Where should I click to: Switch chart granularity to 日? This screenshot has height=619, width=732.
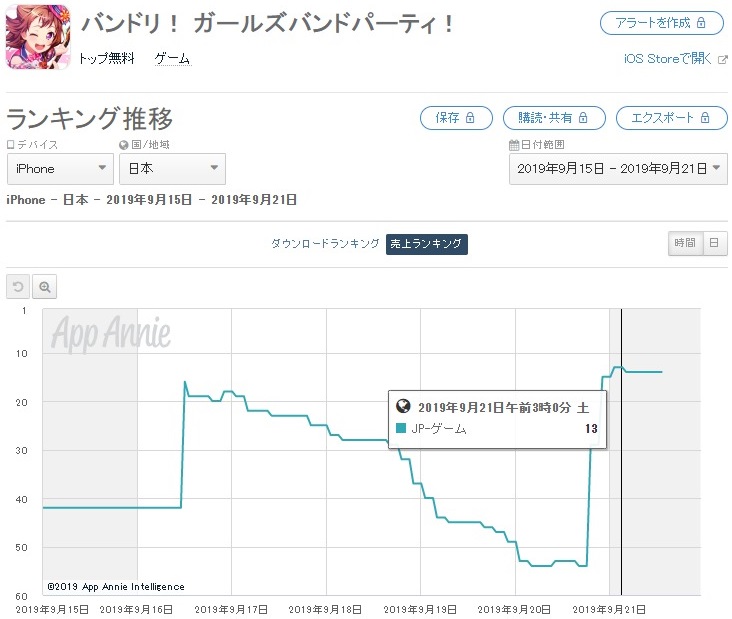click(x=714, y=243)
